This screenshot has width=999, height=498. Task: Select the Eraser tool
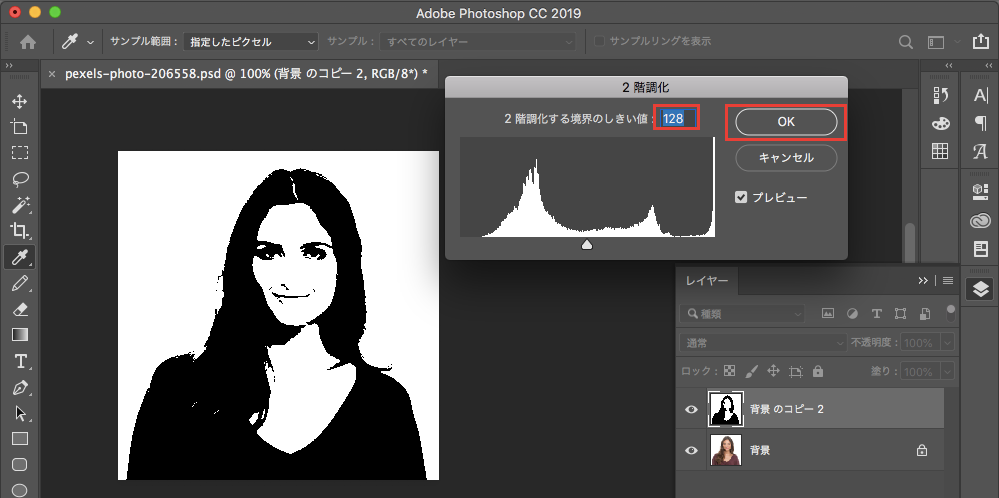pyautogui.click(x=19, y=309)
